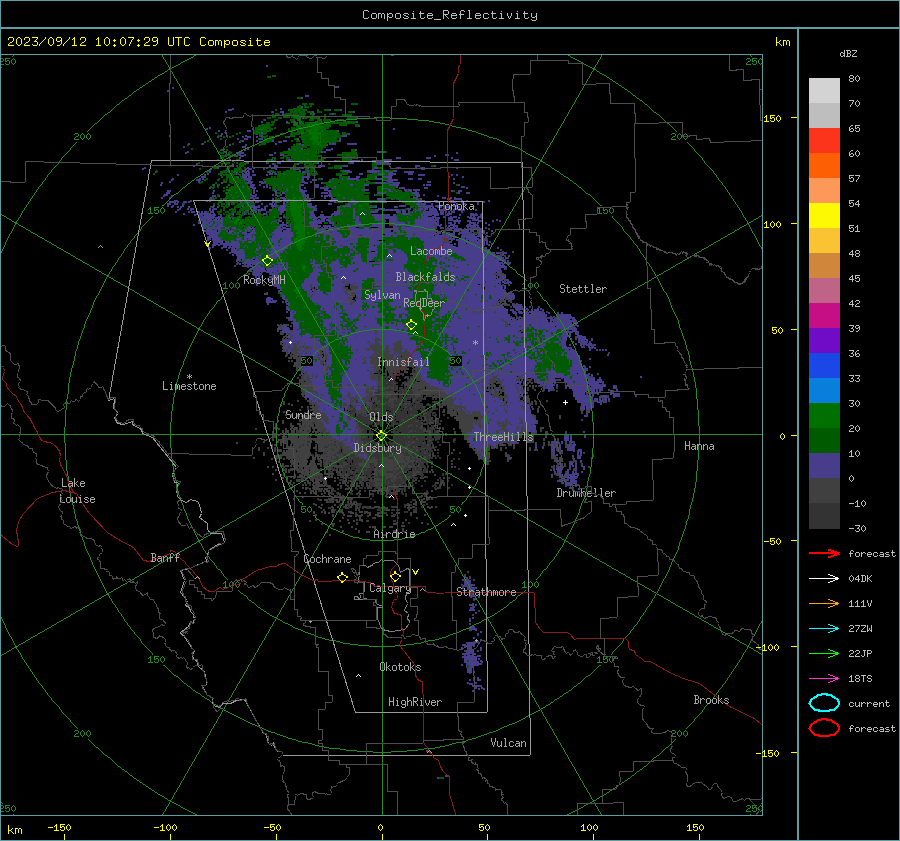The height and width of the screenshot is (841, 900).
Task: Click the Didsbury map label
Action: [x=378, y=448]
